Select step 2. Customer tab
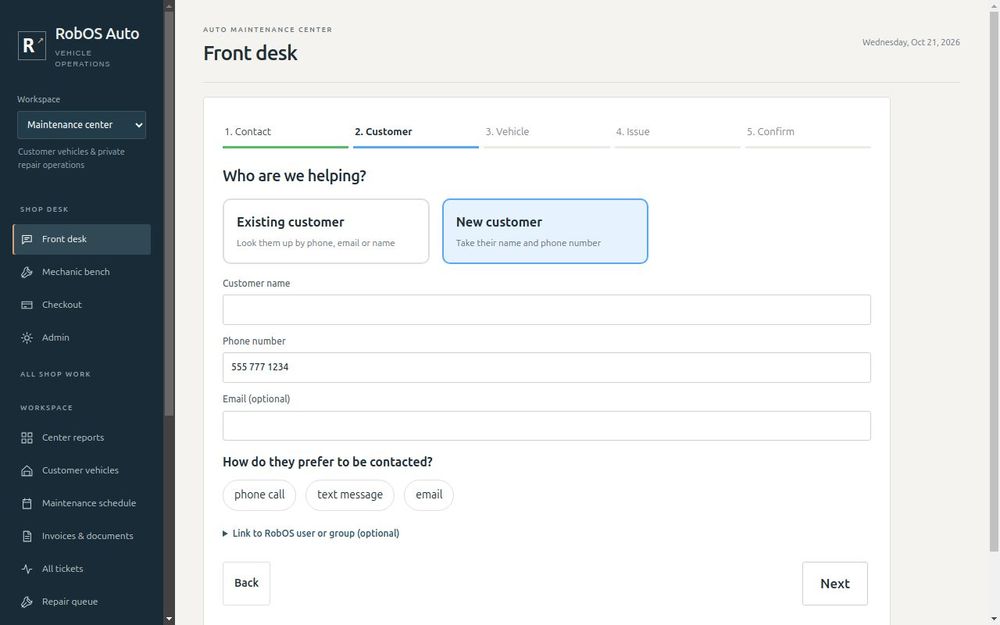This screenshot has height=625, width=1000. 416,134
